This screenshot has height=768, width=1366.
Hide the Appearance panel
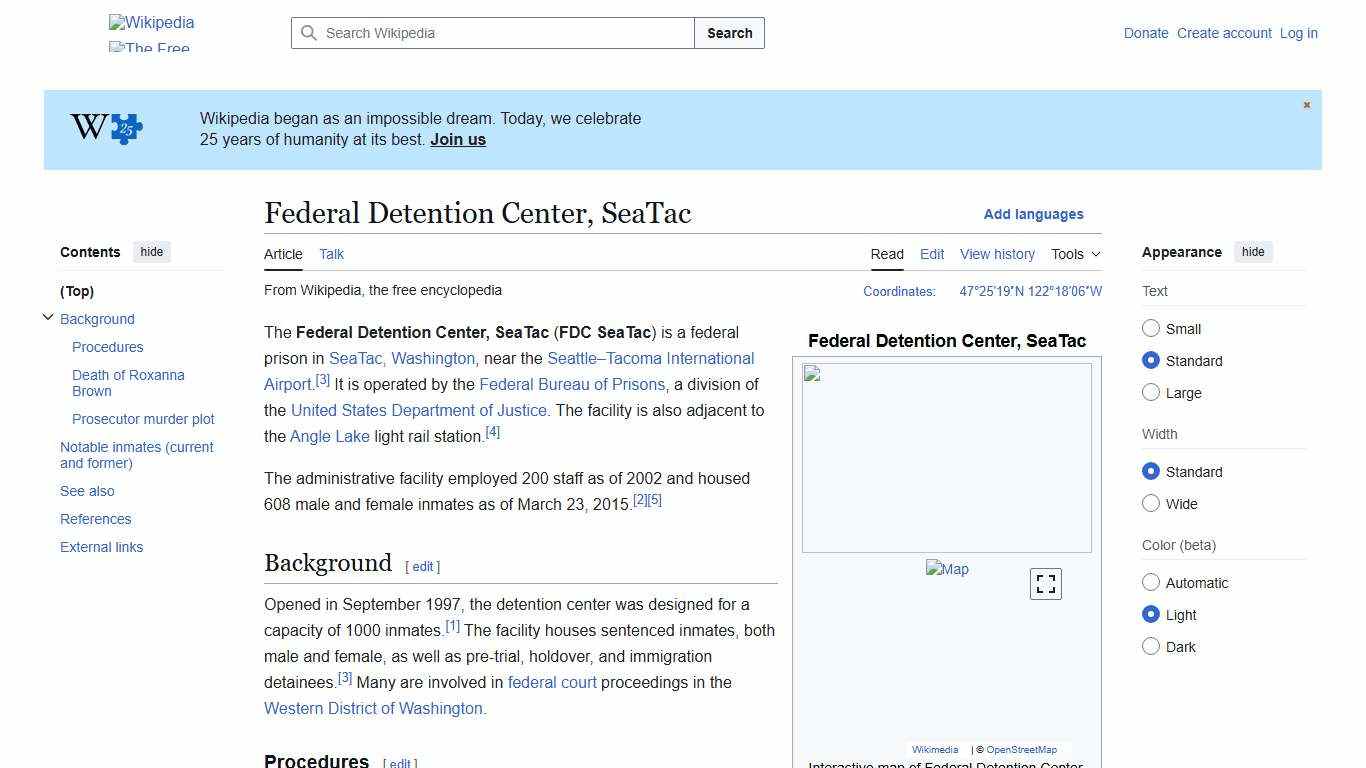click(1253, 251)
